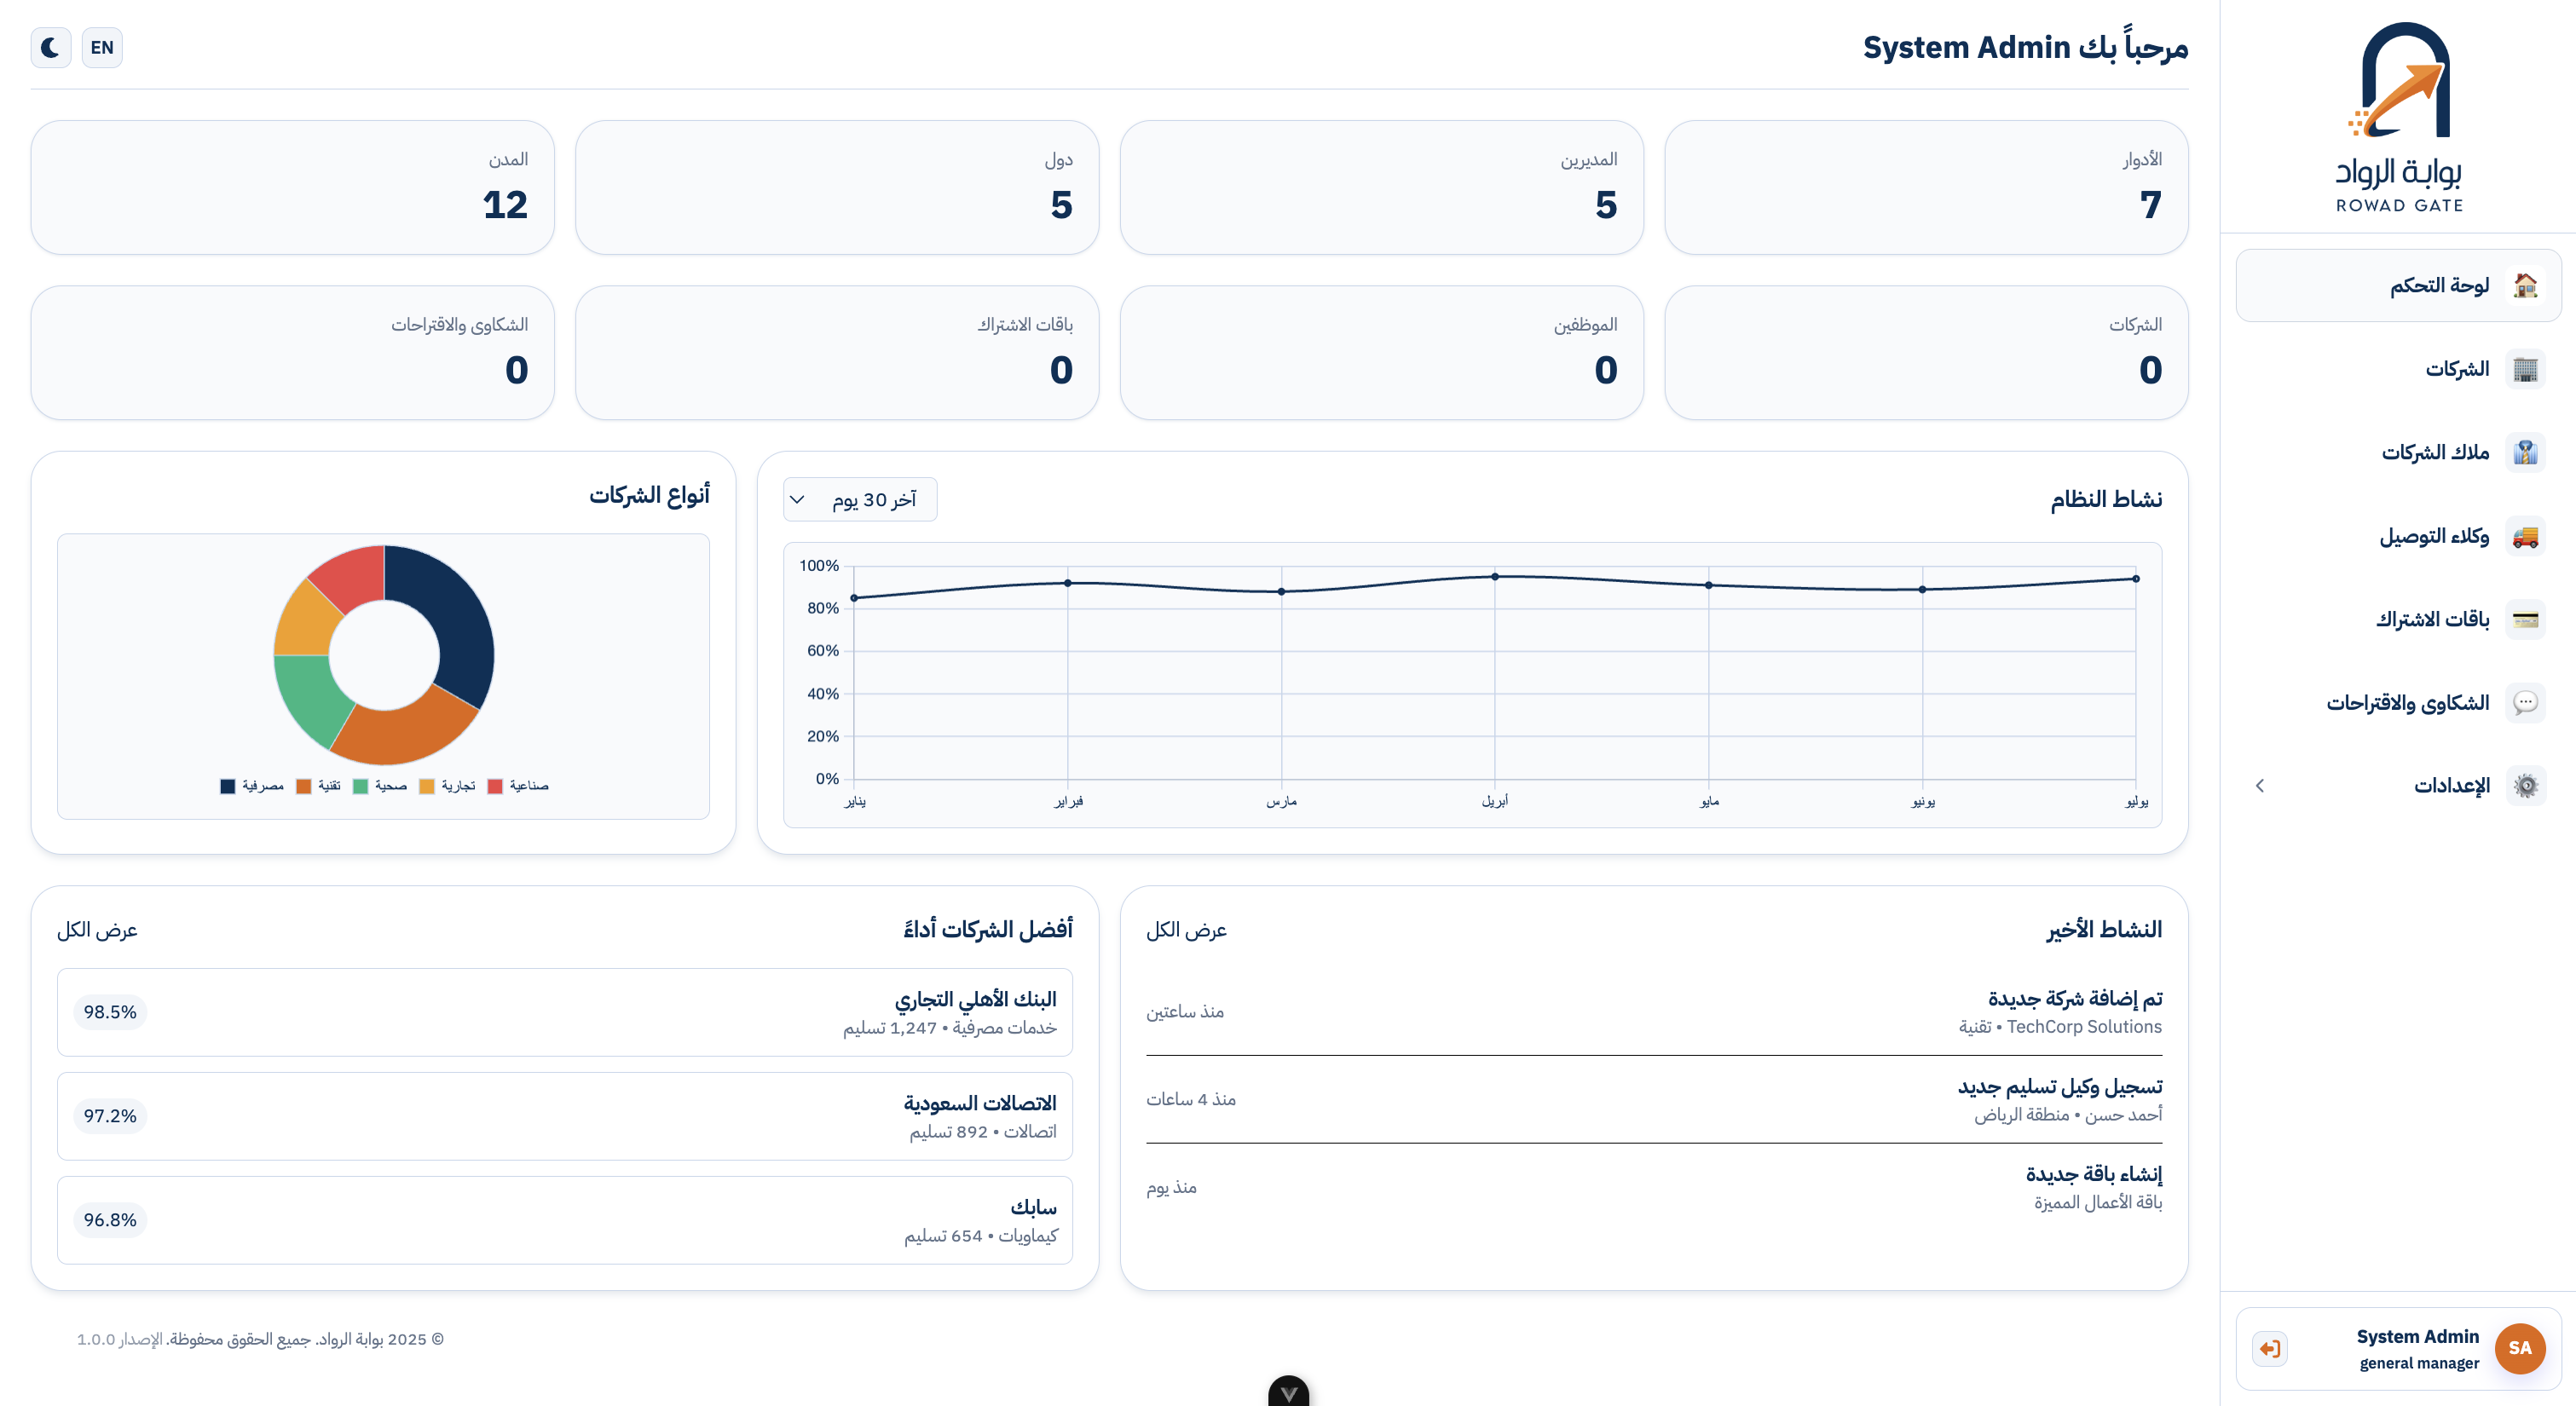The height and width of the screenshot is (1406, 2576).
Task: Switch language using EN button
Action: click(102, 47)
